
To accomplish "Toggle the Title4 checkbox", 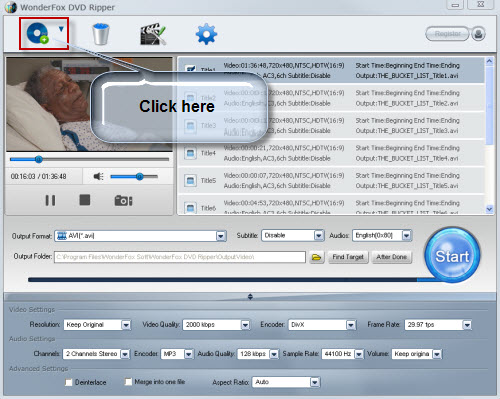I will point(190,153).
